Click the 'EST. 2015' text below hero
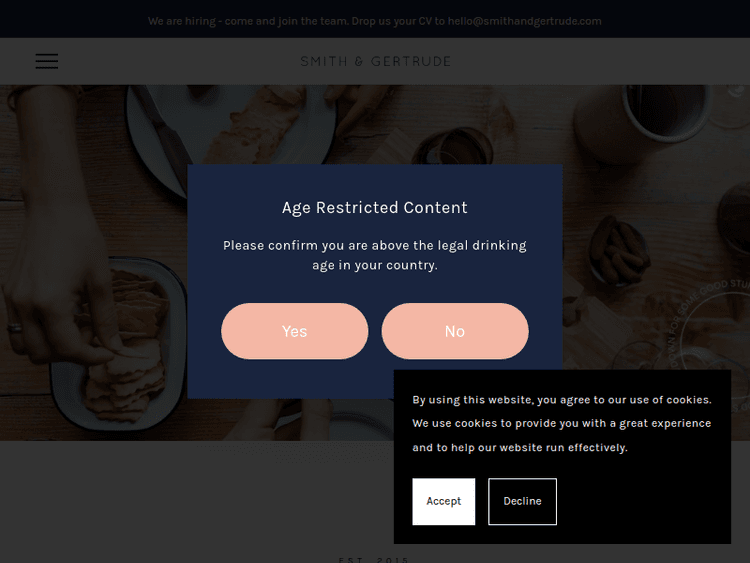 pos(374,558)
